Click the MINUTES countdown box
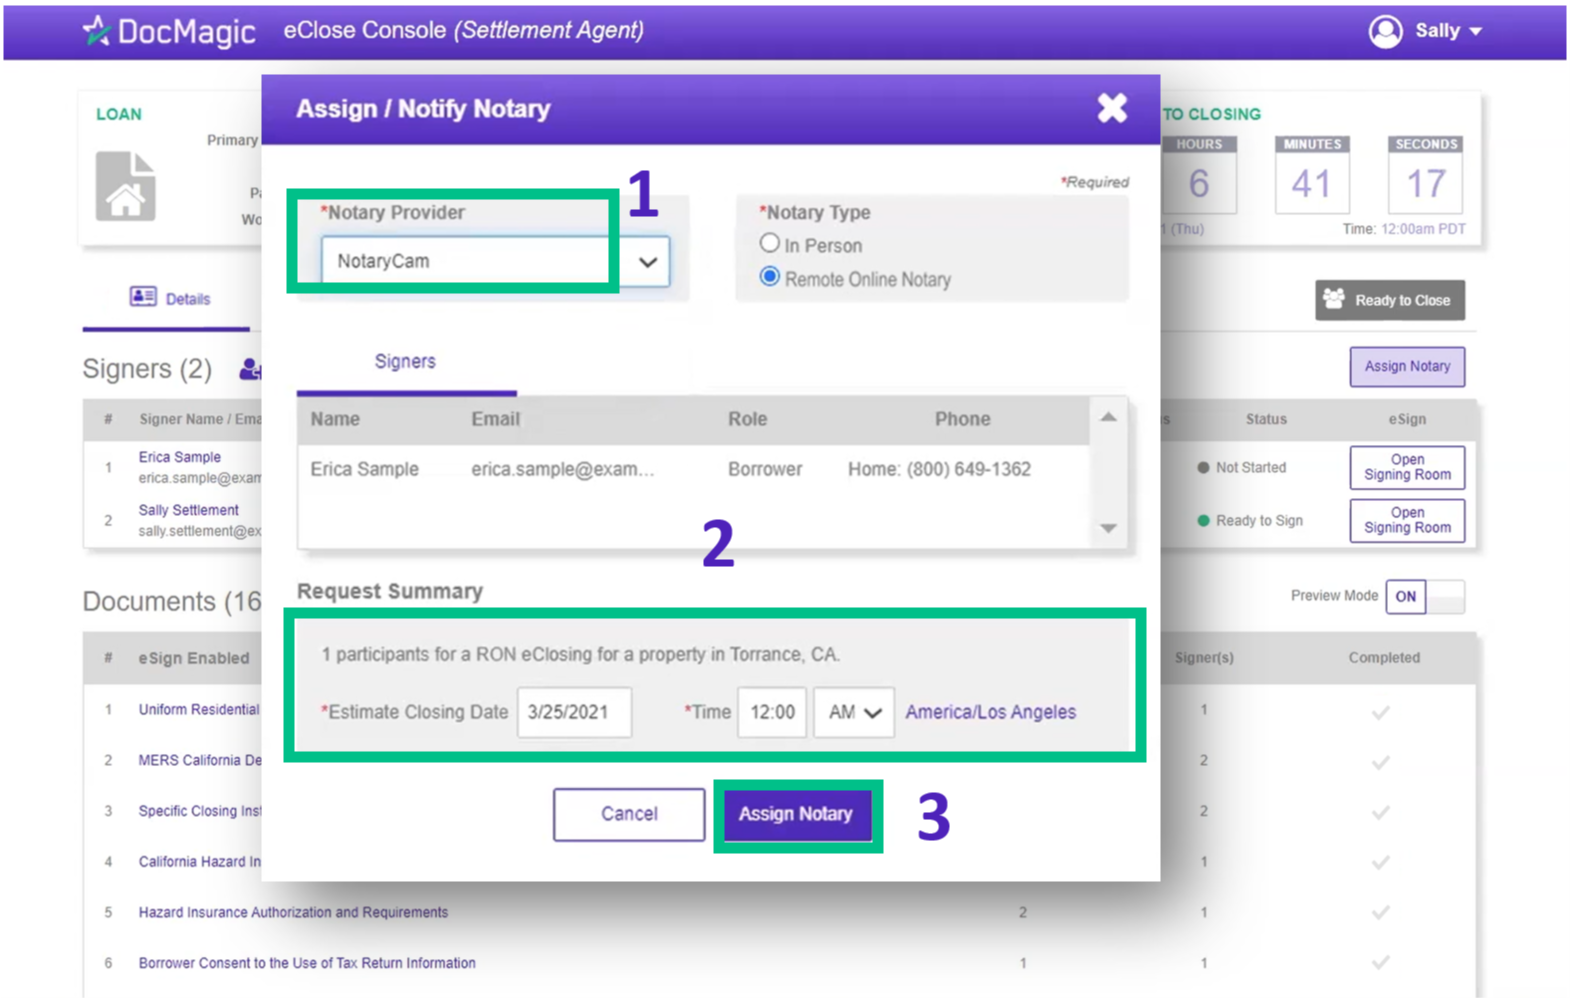The image size is (1570, 998). click(1312, 175)
